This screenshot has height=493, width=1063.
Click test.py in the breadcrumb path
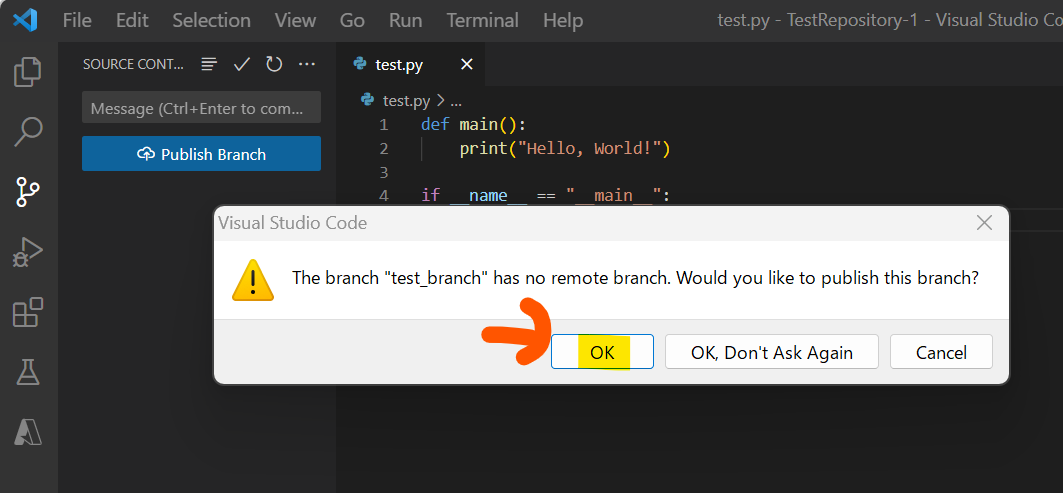(407, 101)
